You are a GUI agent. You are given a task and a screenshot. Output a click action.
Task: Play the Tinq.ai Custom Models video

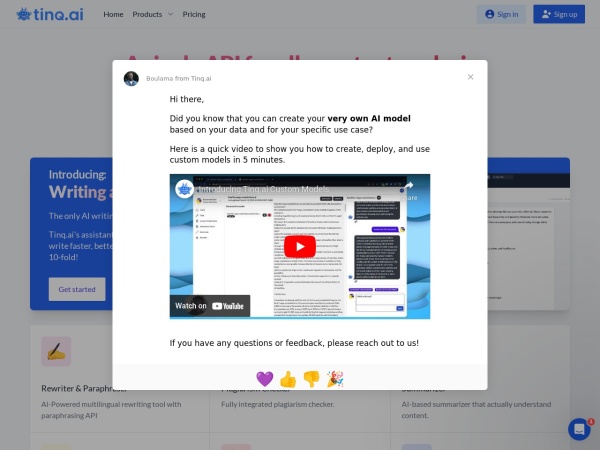(299, 247)
